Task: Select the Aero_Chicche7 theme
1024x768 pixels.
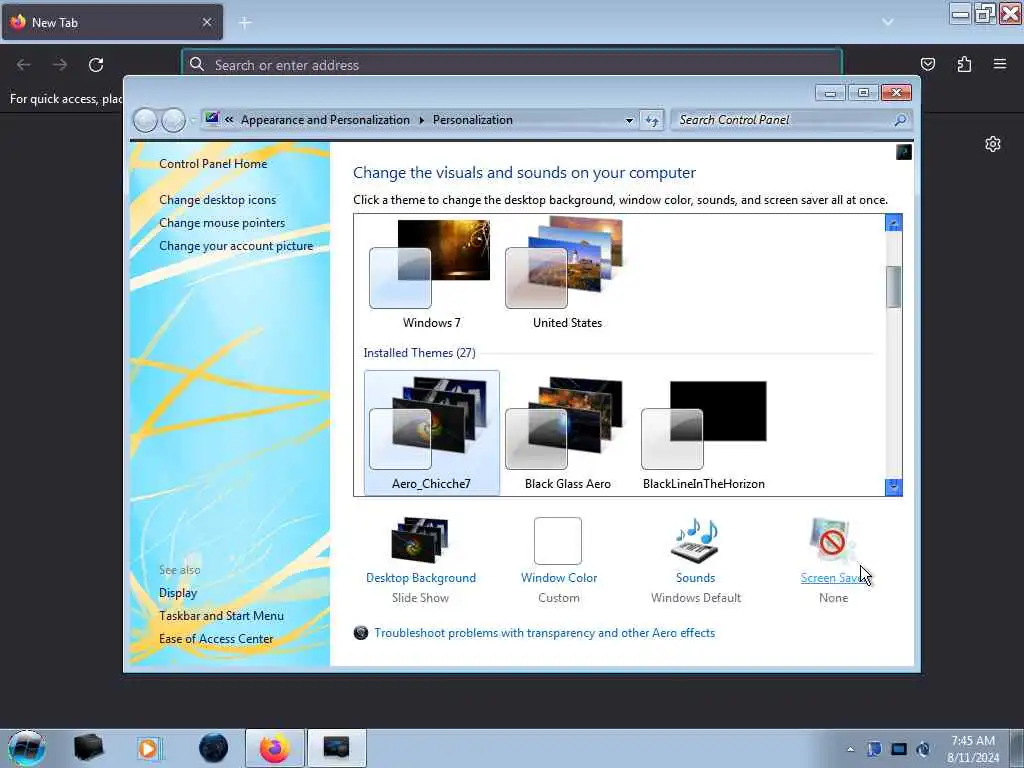Action: (x=432, y=432)
